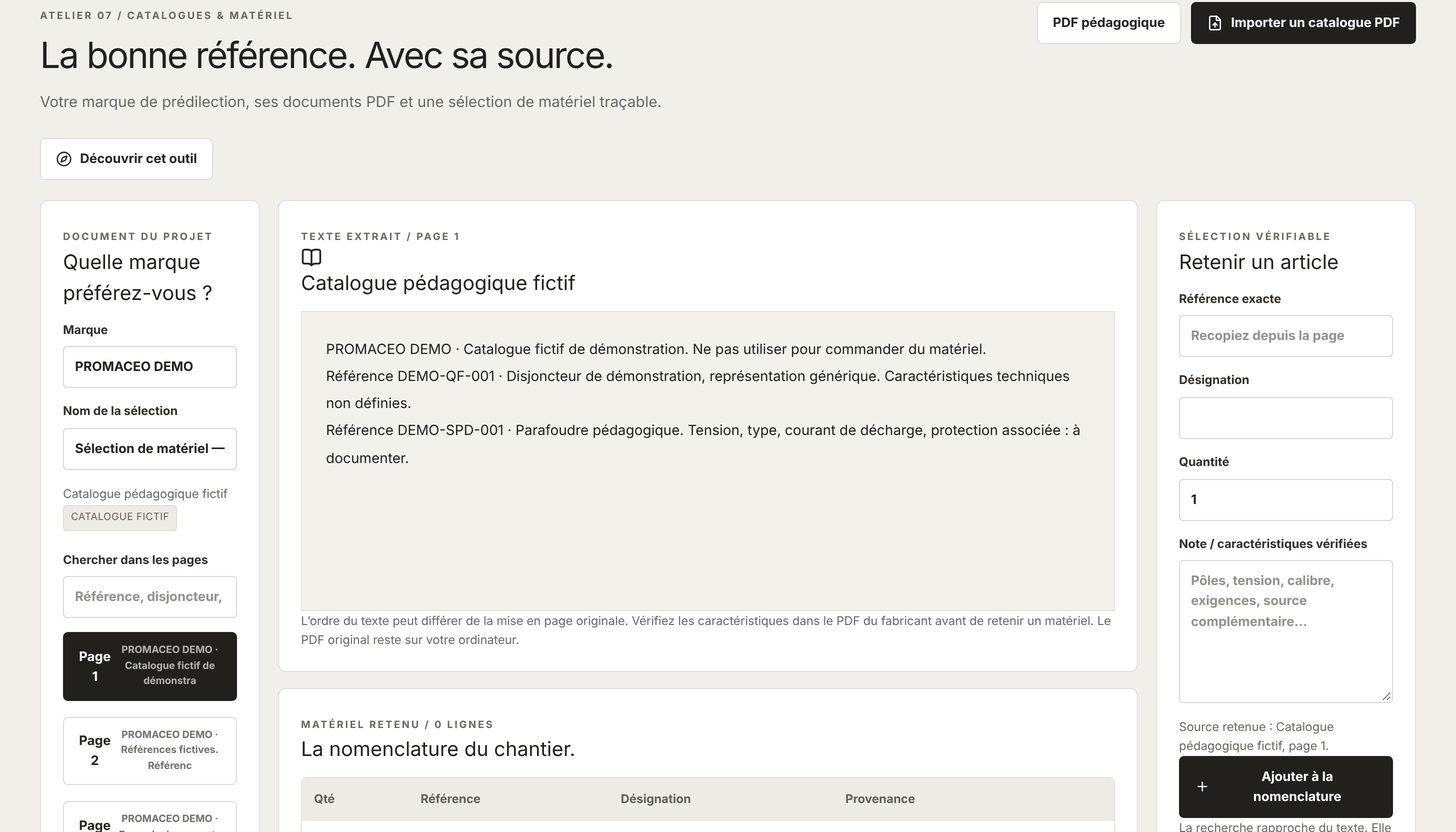This screenshot has height=832, width=1456.
Task: Click the Provenance column header
Action: [x=880, y=799]
